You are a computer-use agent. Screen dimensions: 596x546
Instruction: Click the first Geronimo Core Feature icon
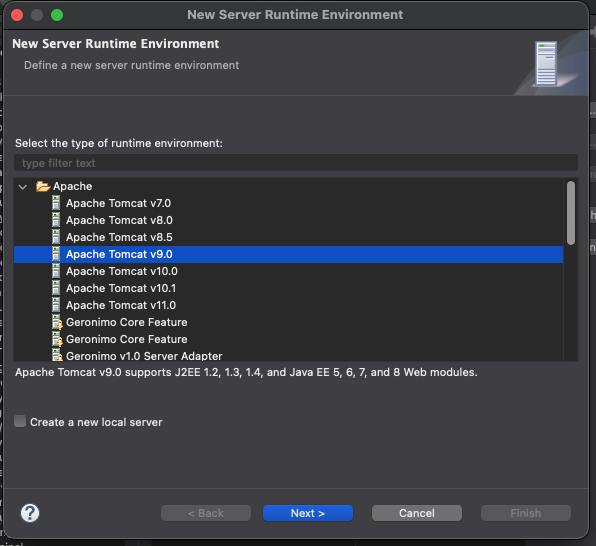pos(57,322)
